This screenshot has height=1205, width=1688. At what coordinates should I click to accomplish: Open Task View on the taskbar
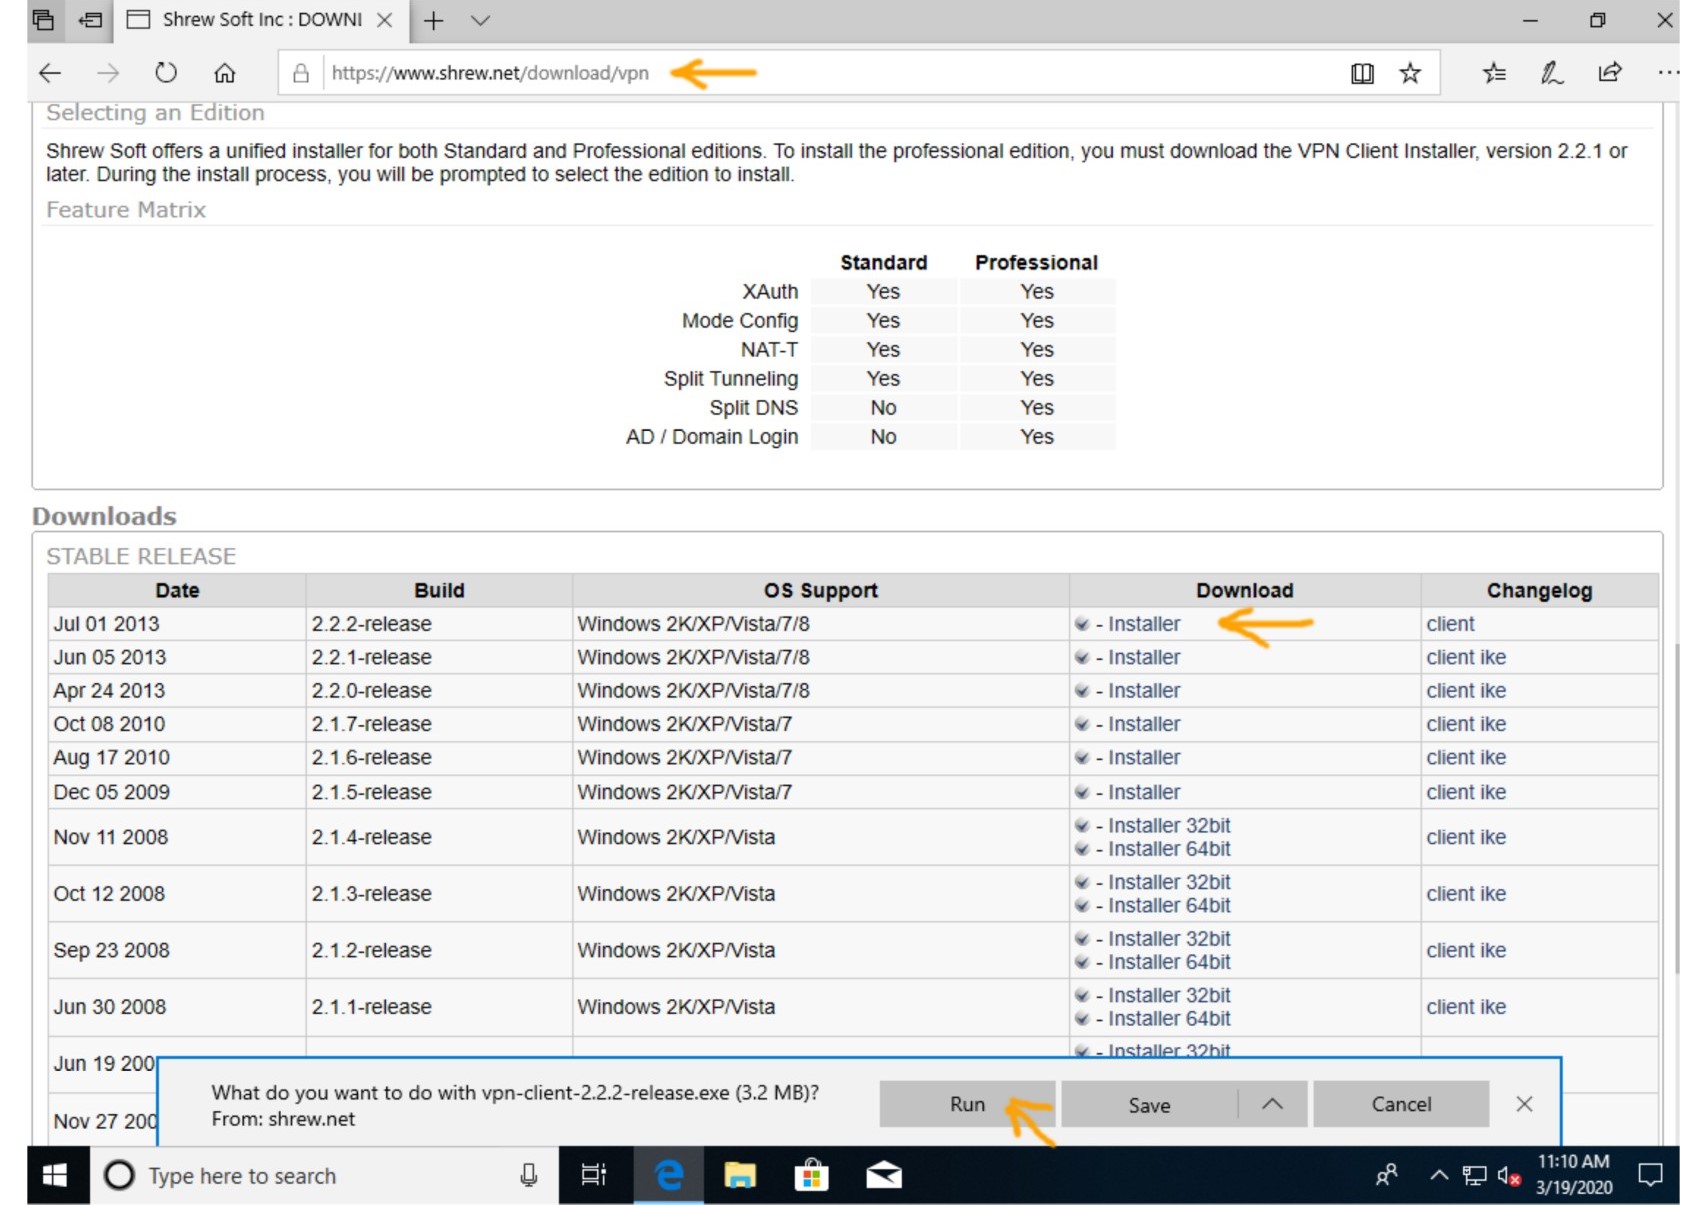coord(594,1176)
